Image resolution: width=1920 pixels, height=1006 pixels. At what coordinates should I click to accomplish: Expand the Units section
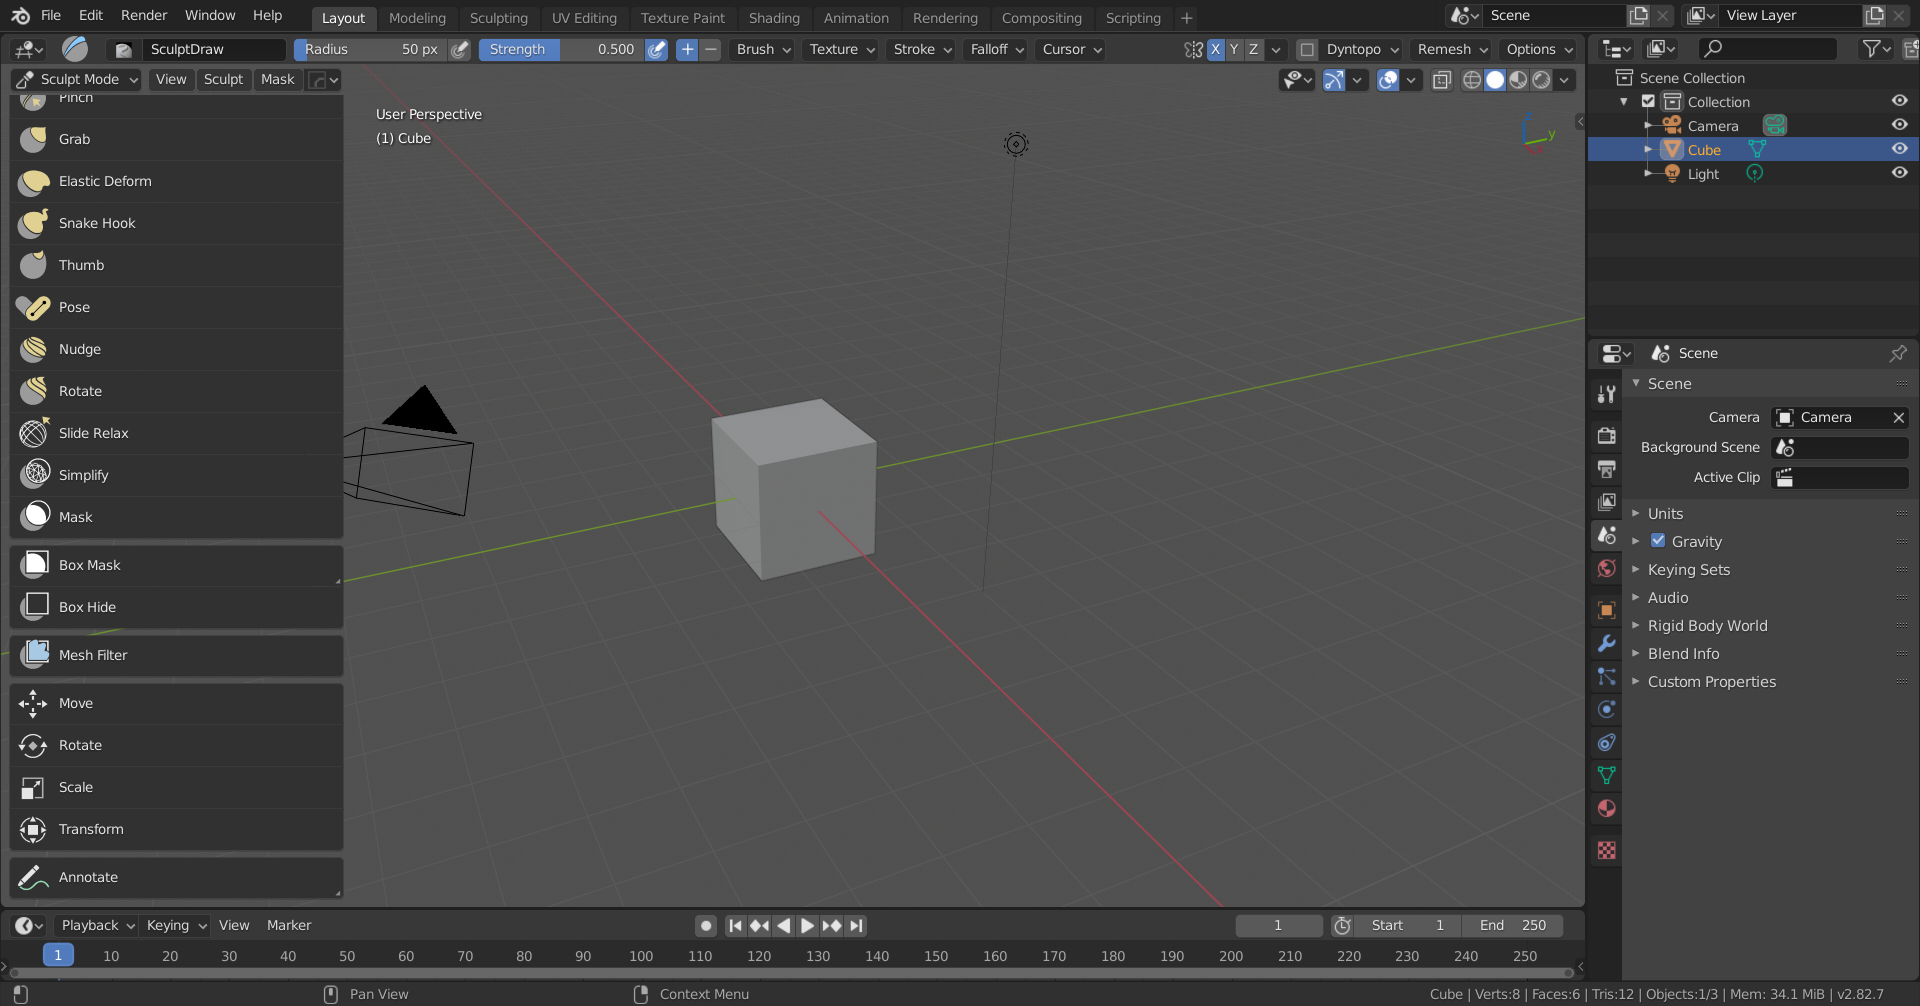click(1637, 513)
